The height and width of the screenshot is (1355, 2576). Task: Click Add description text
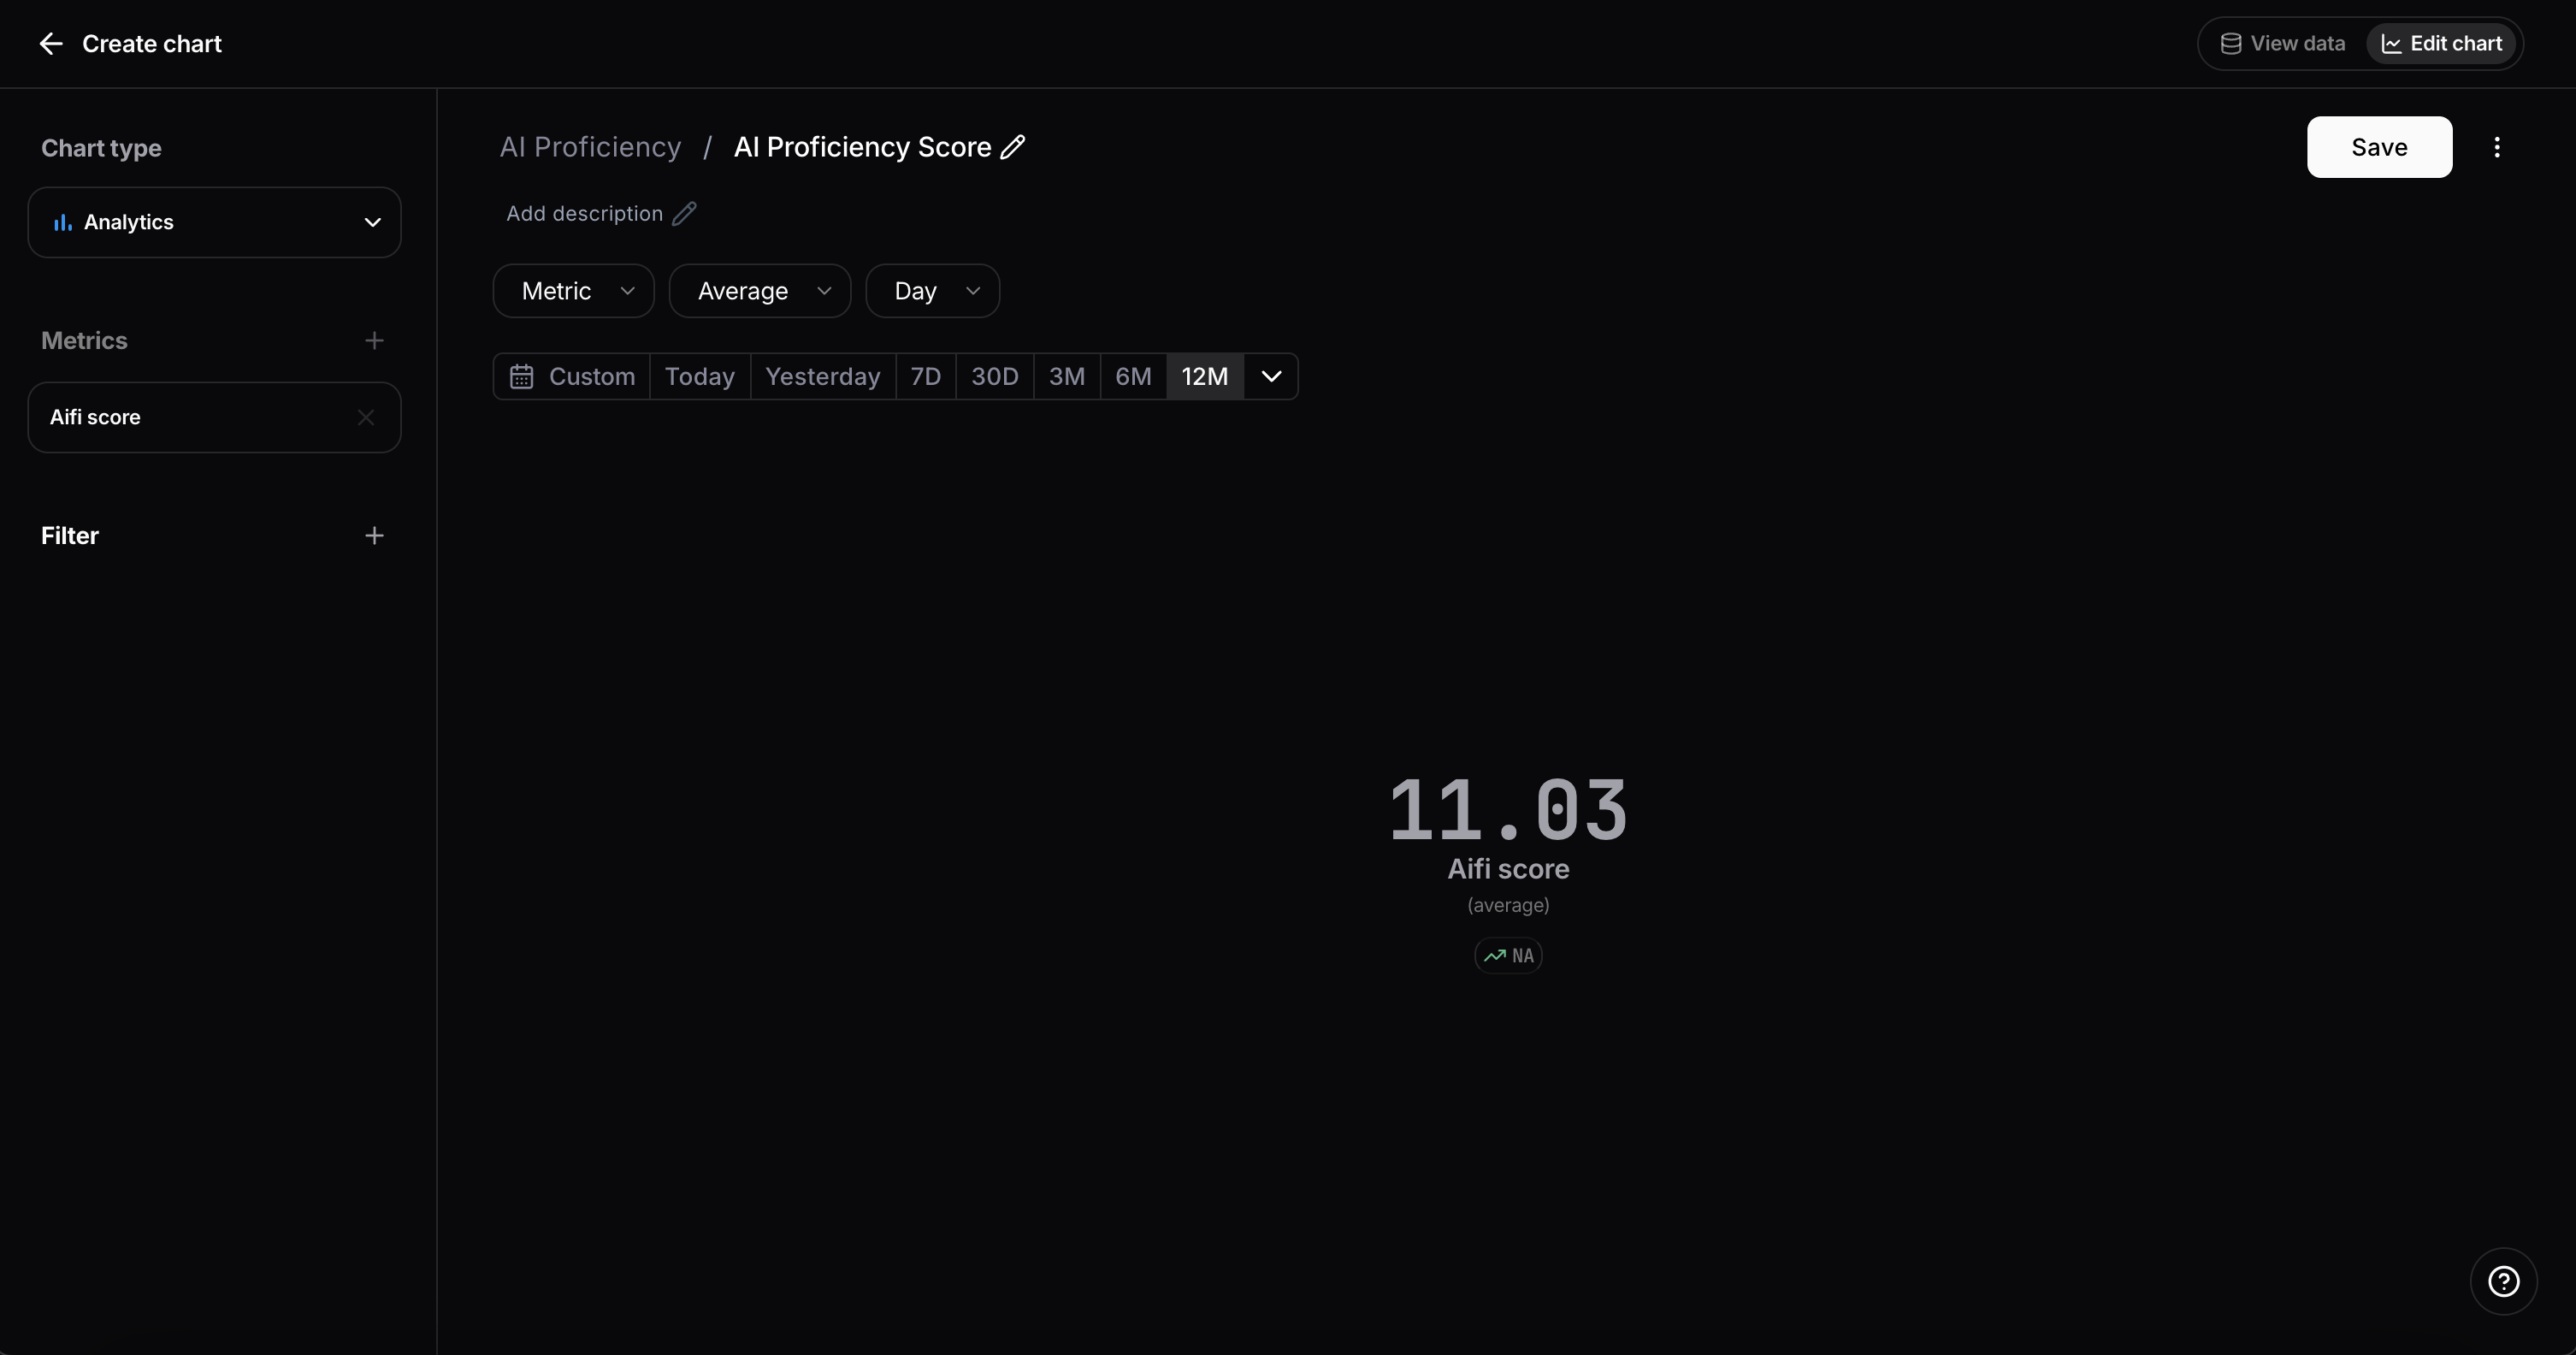tap(584, 214)
